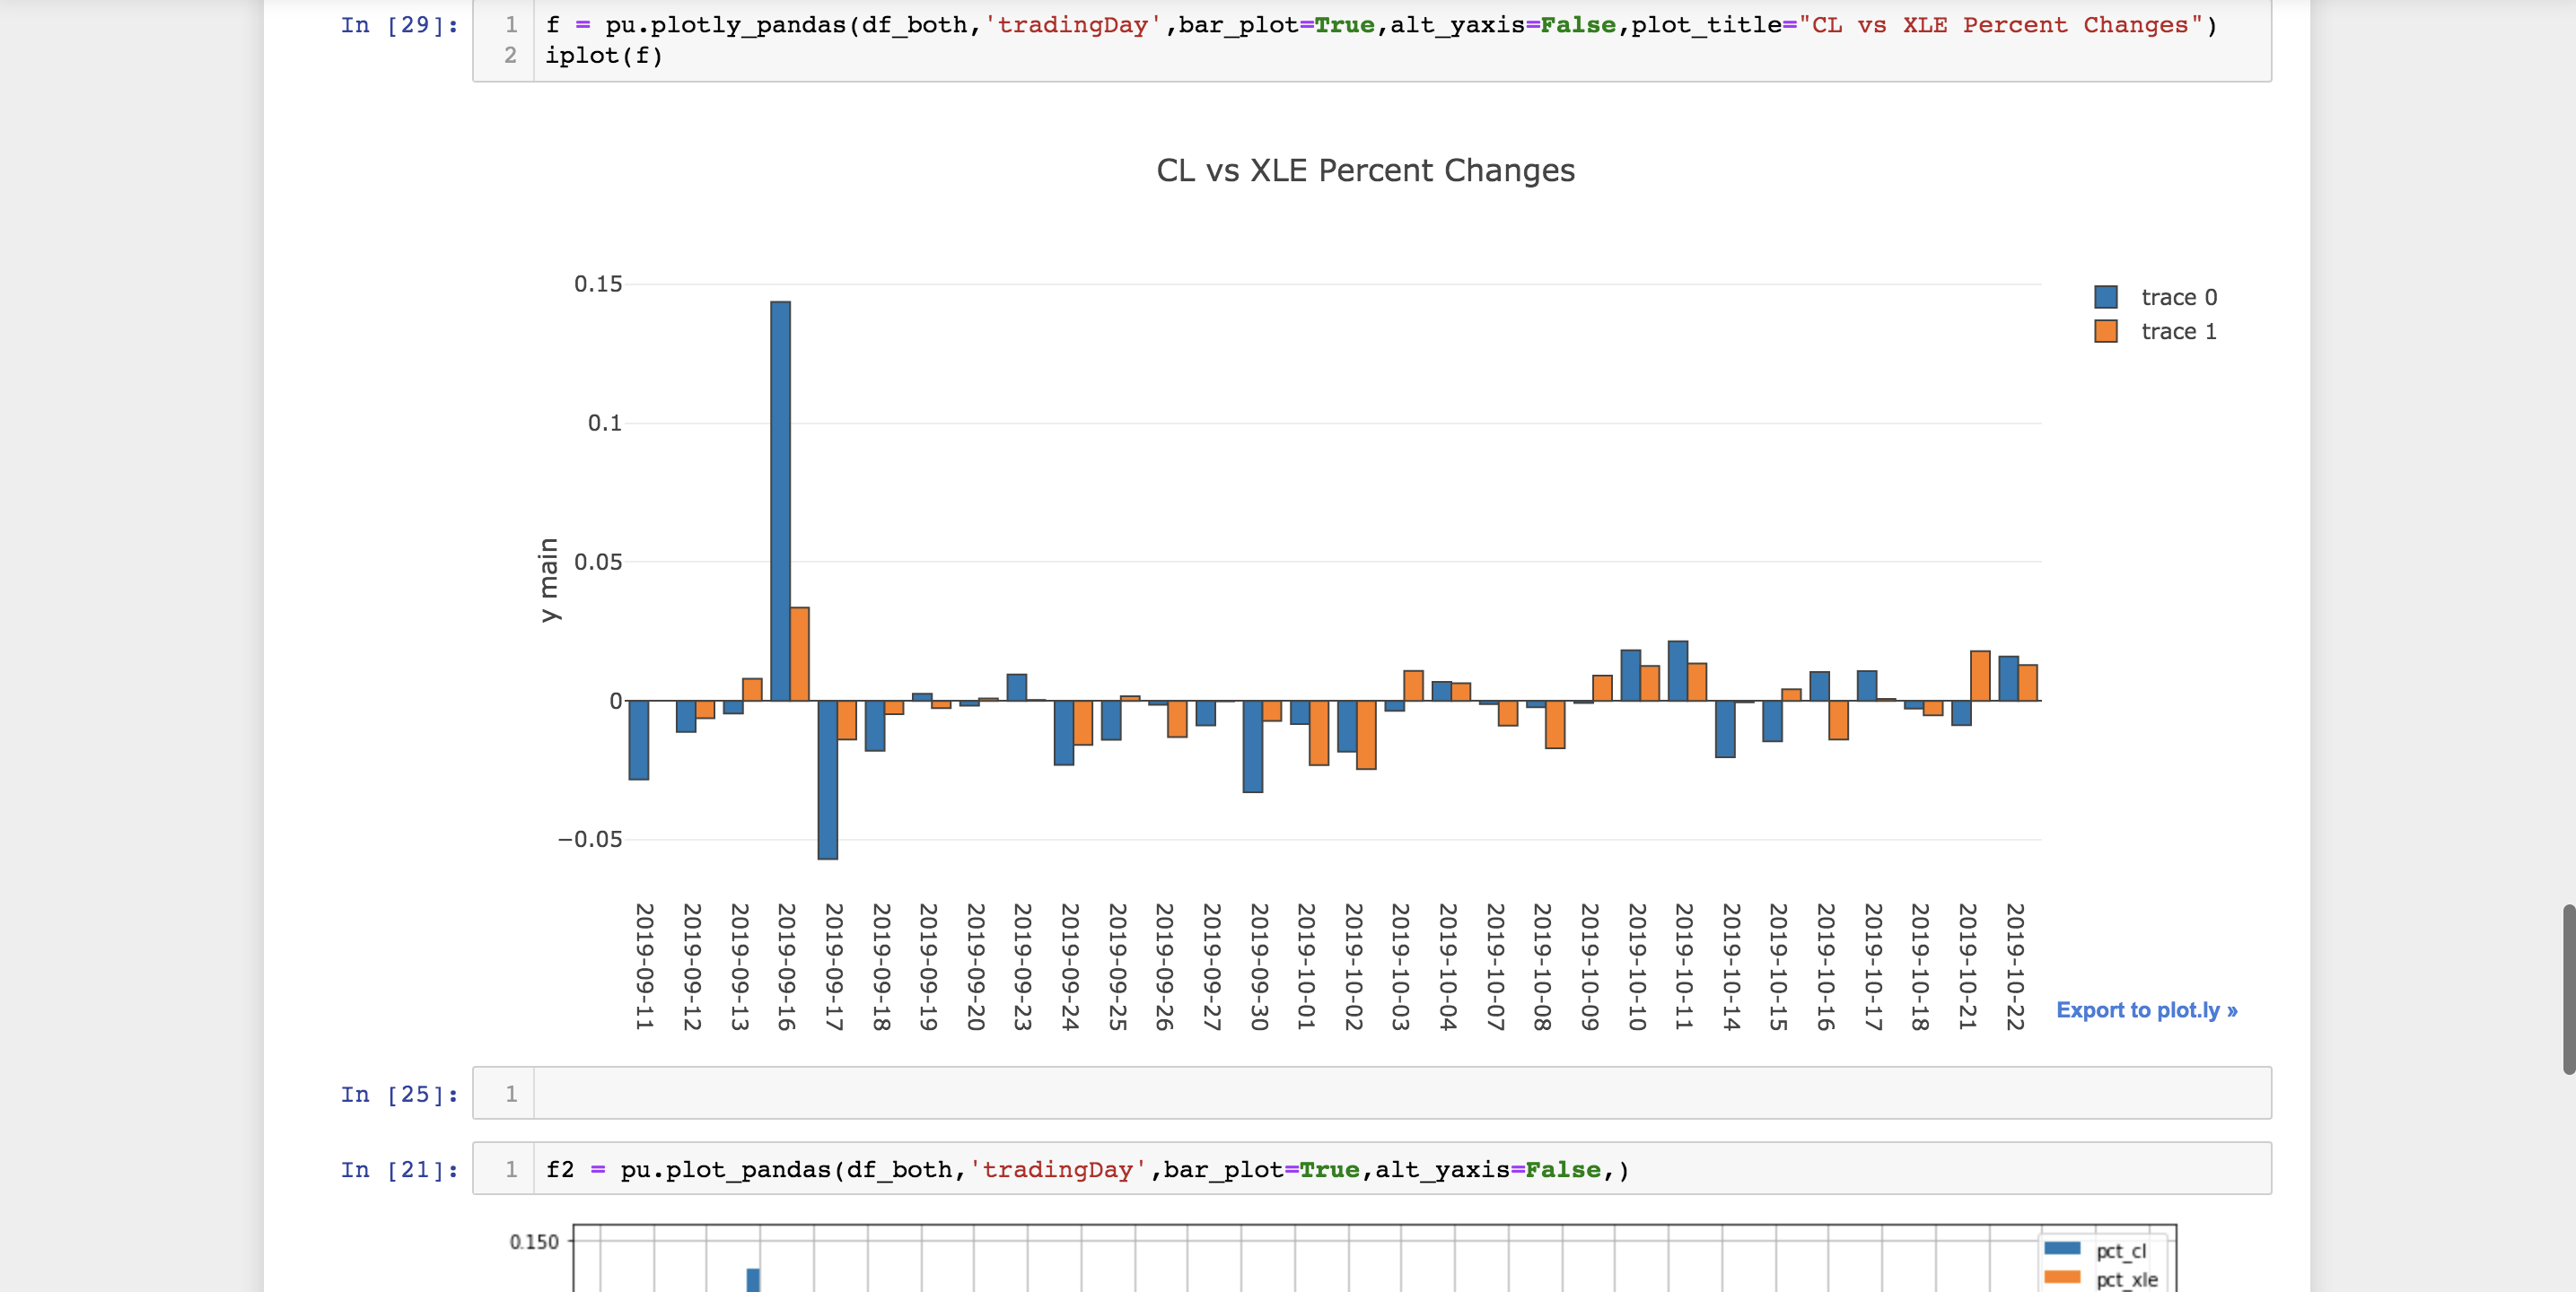Click the orange bar for 2019-09-16
Viewport: 2576px width, 1292px height.
click(799, 653)
